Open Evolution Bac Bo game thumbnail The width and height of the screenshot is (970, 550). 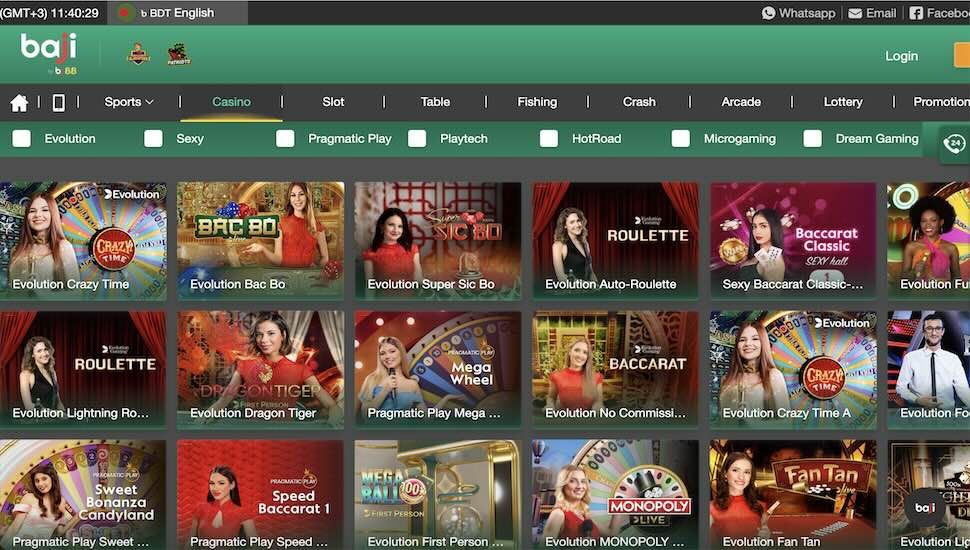260,241
